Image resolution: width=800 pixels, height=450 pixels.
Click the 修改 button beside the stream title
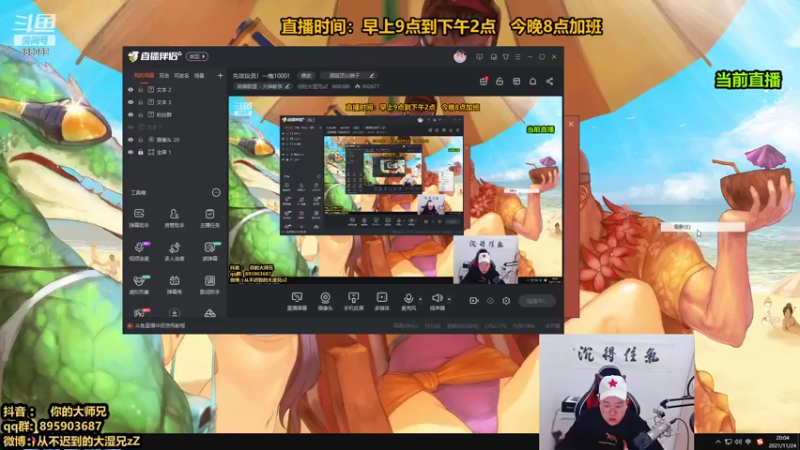coord(306,76)
